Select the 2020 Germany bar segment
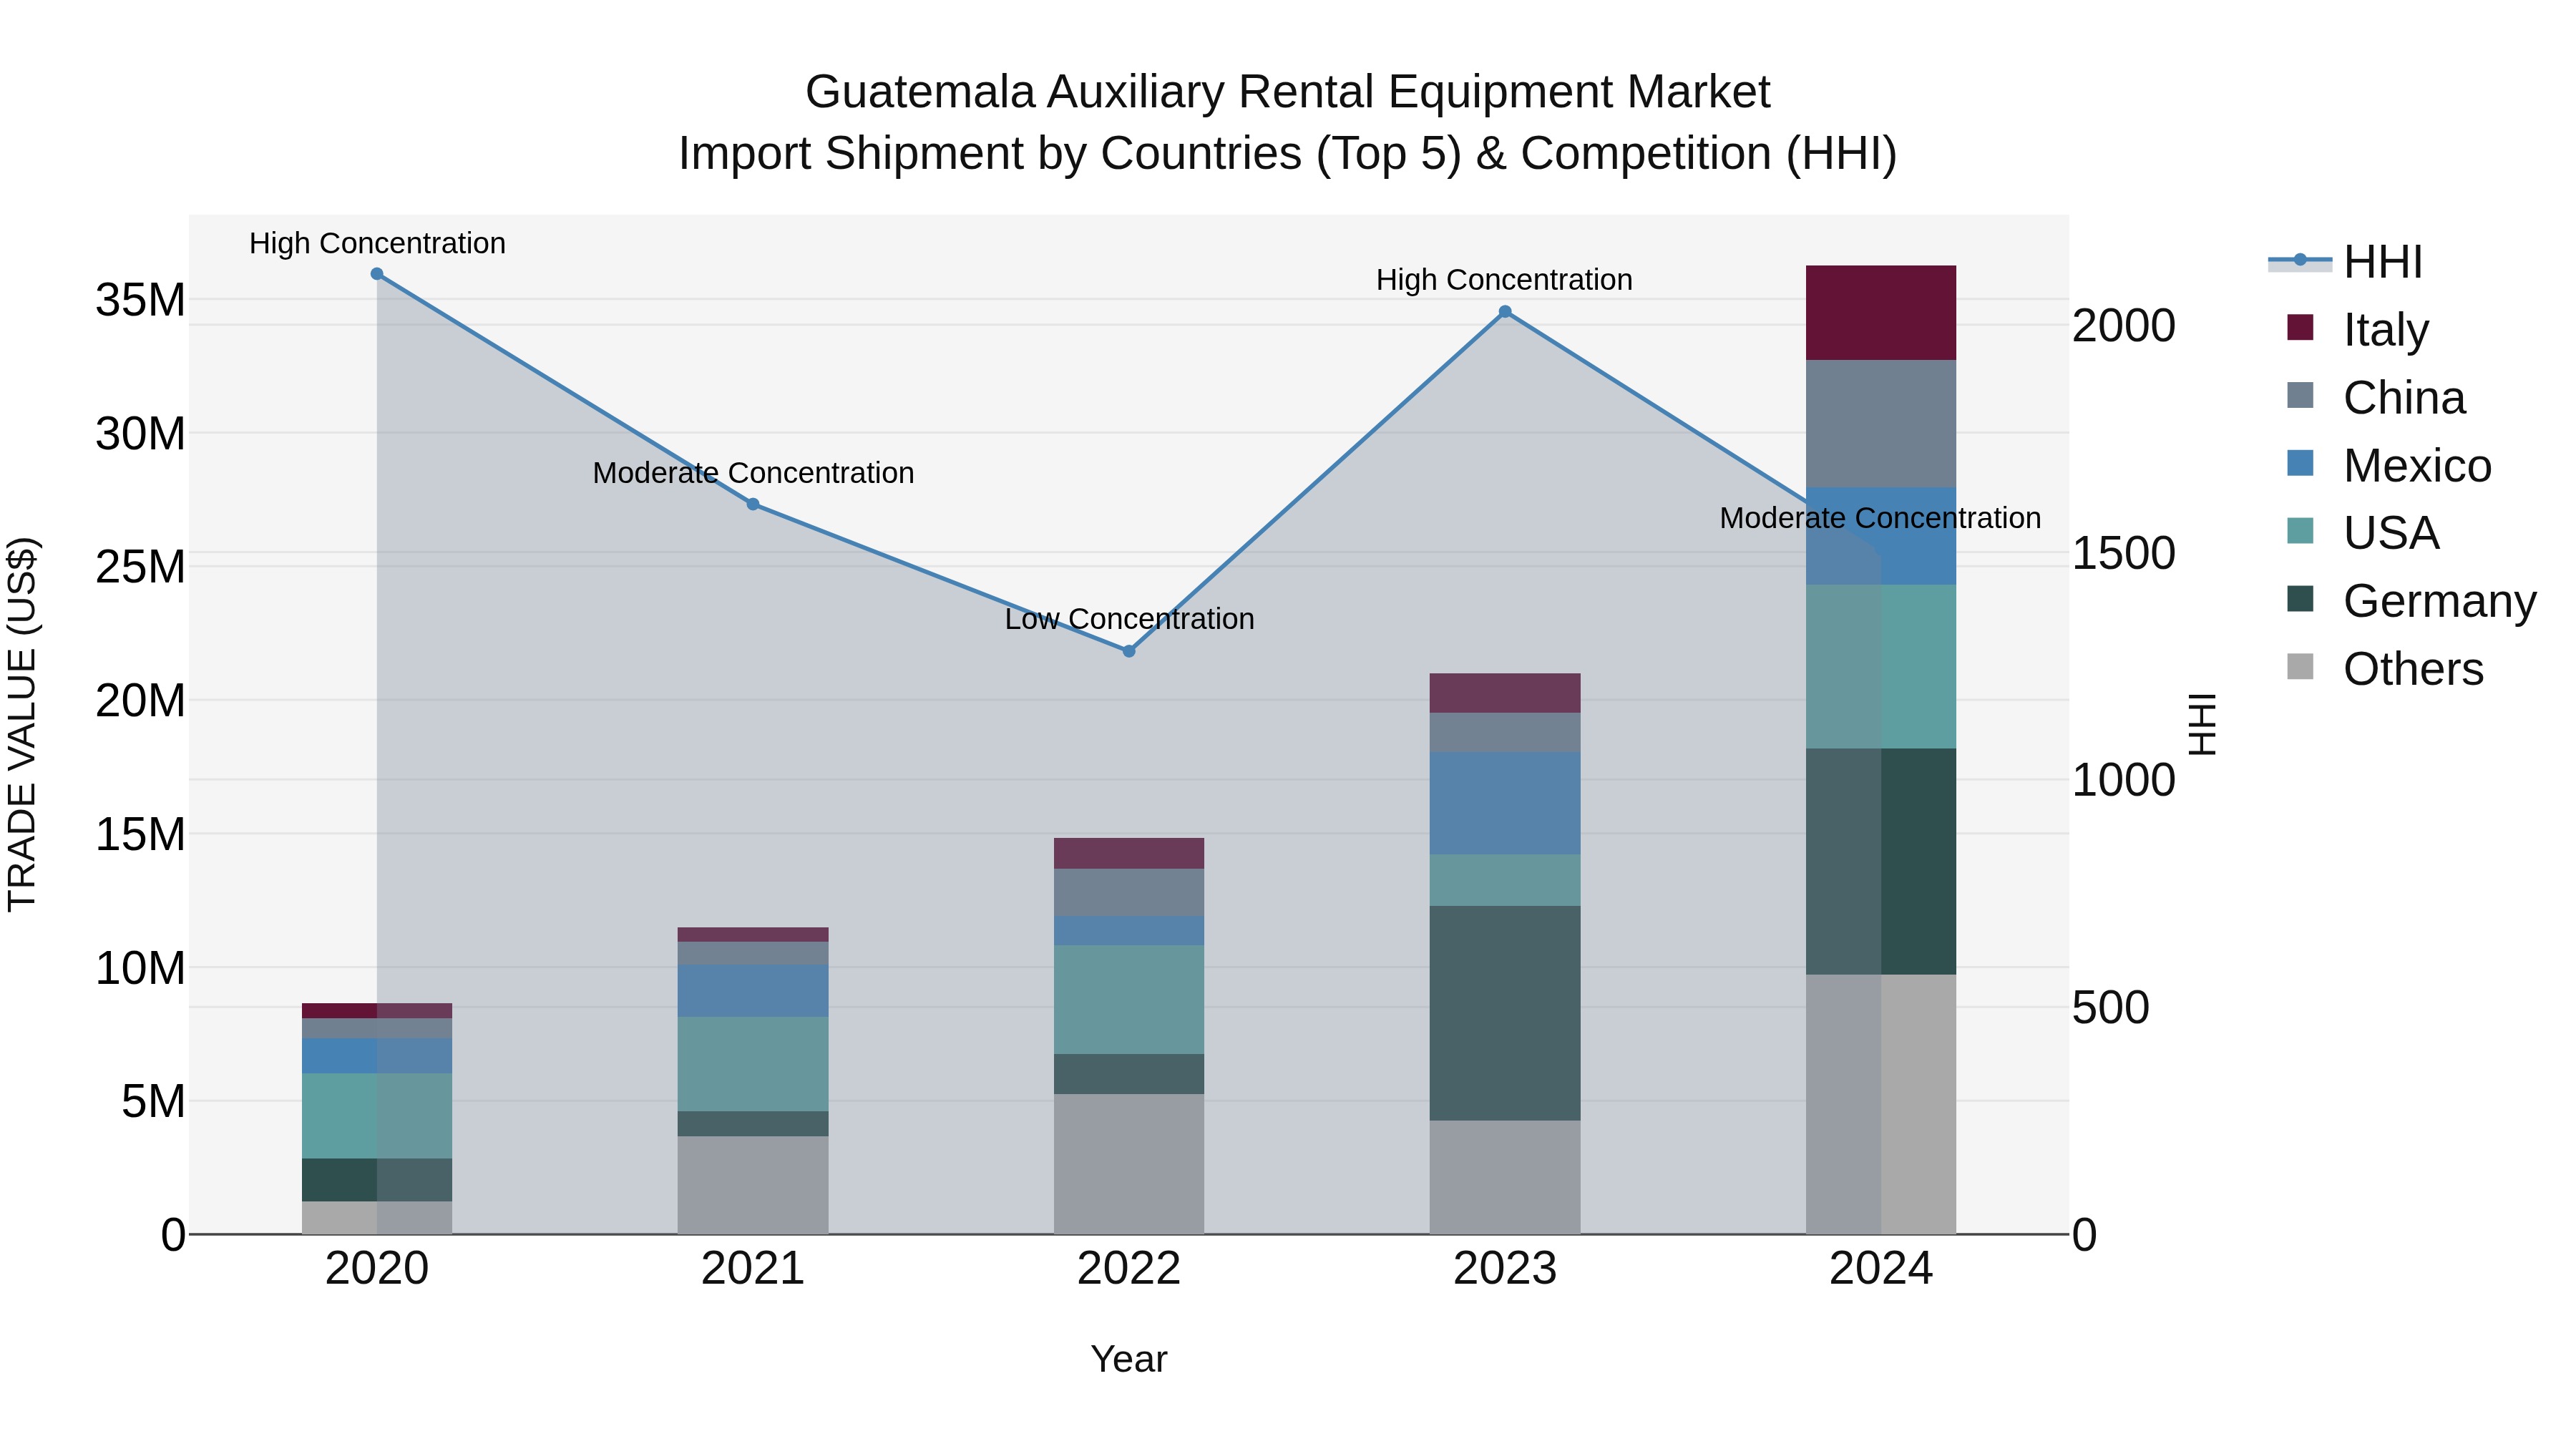This screenshot has height=1449, width=2576. tap(377, 1180)
